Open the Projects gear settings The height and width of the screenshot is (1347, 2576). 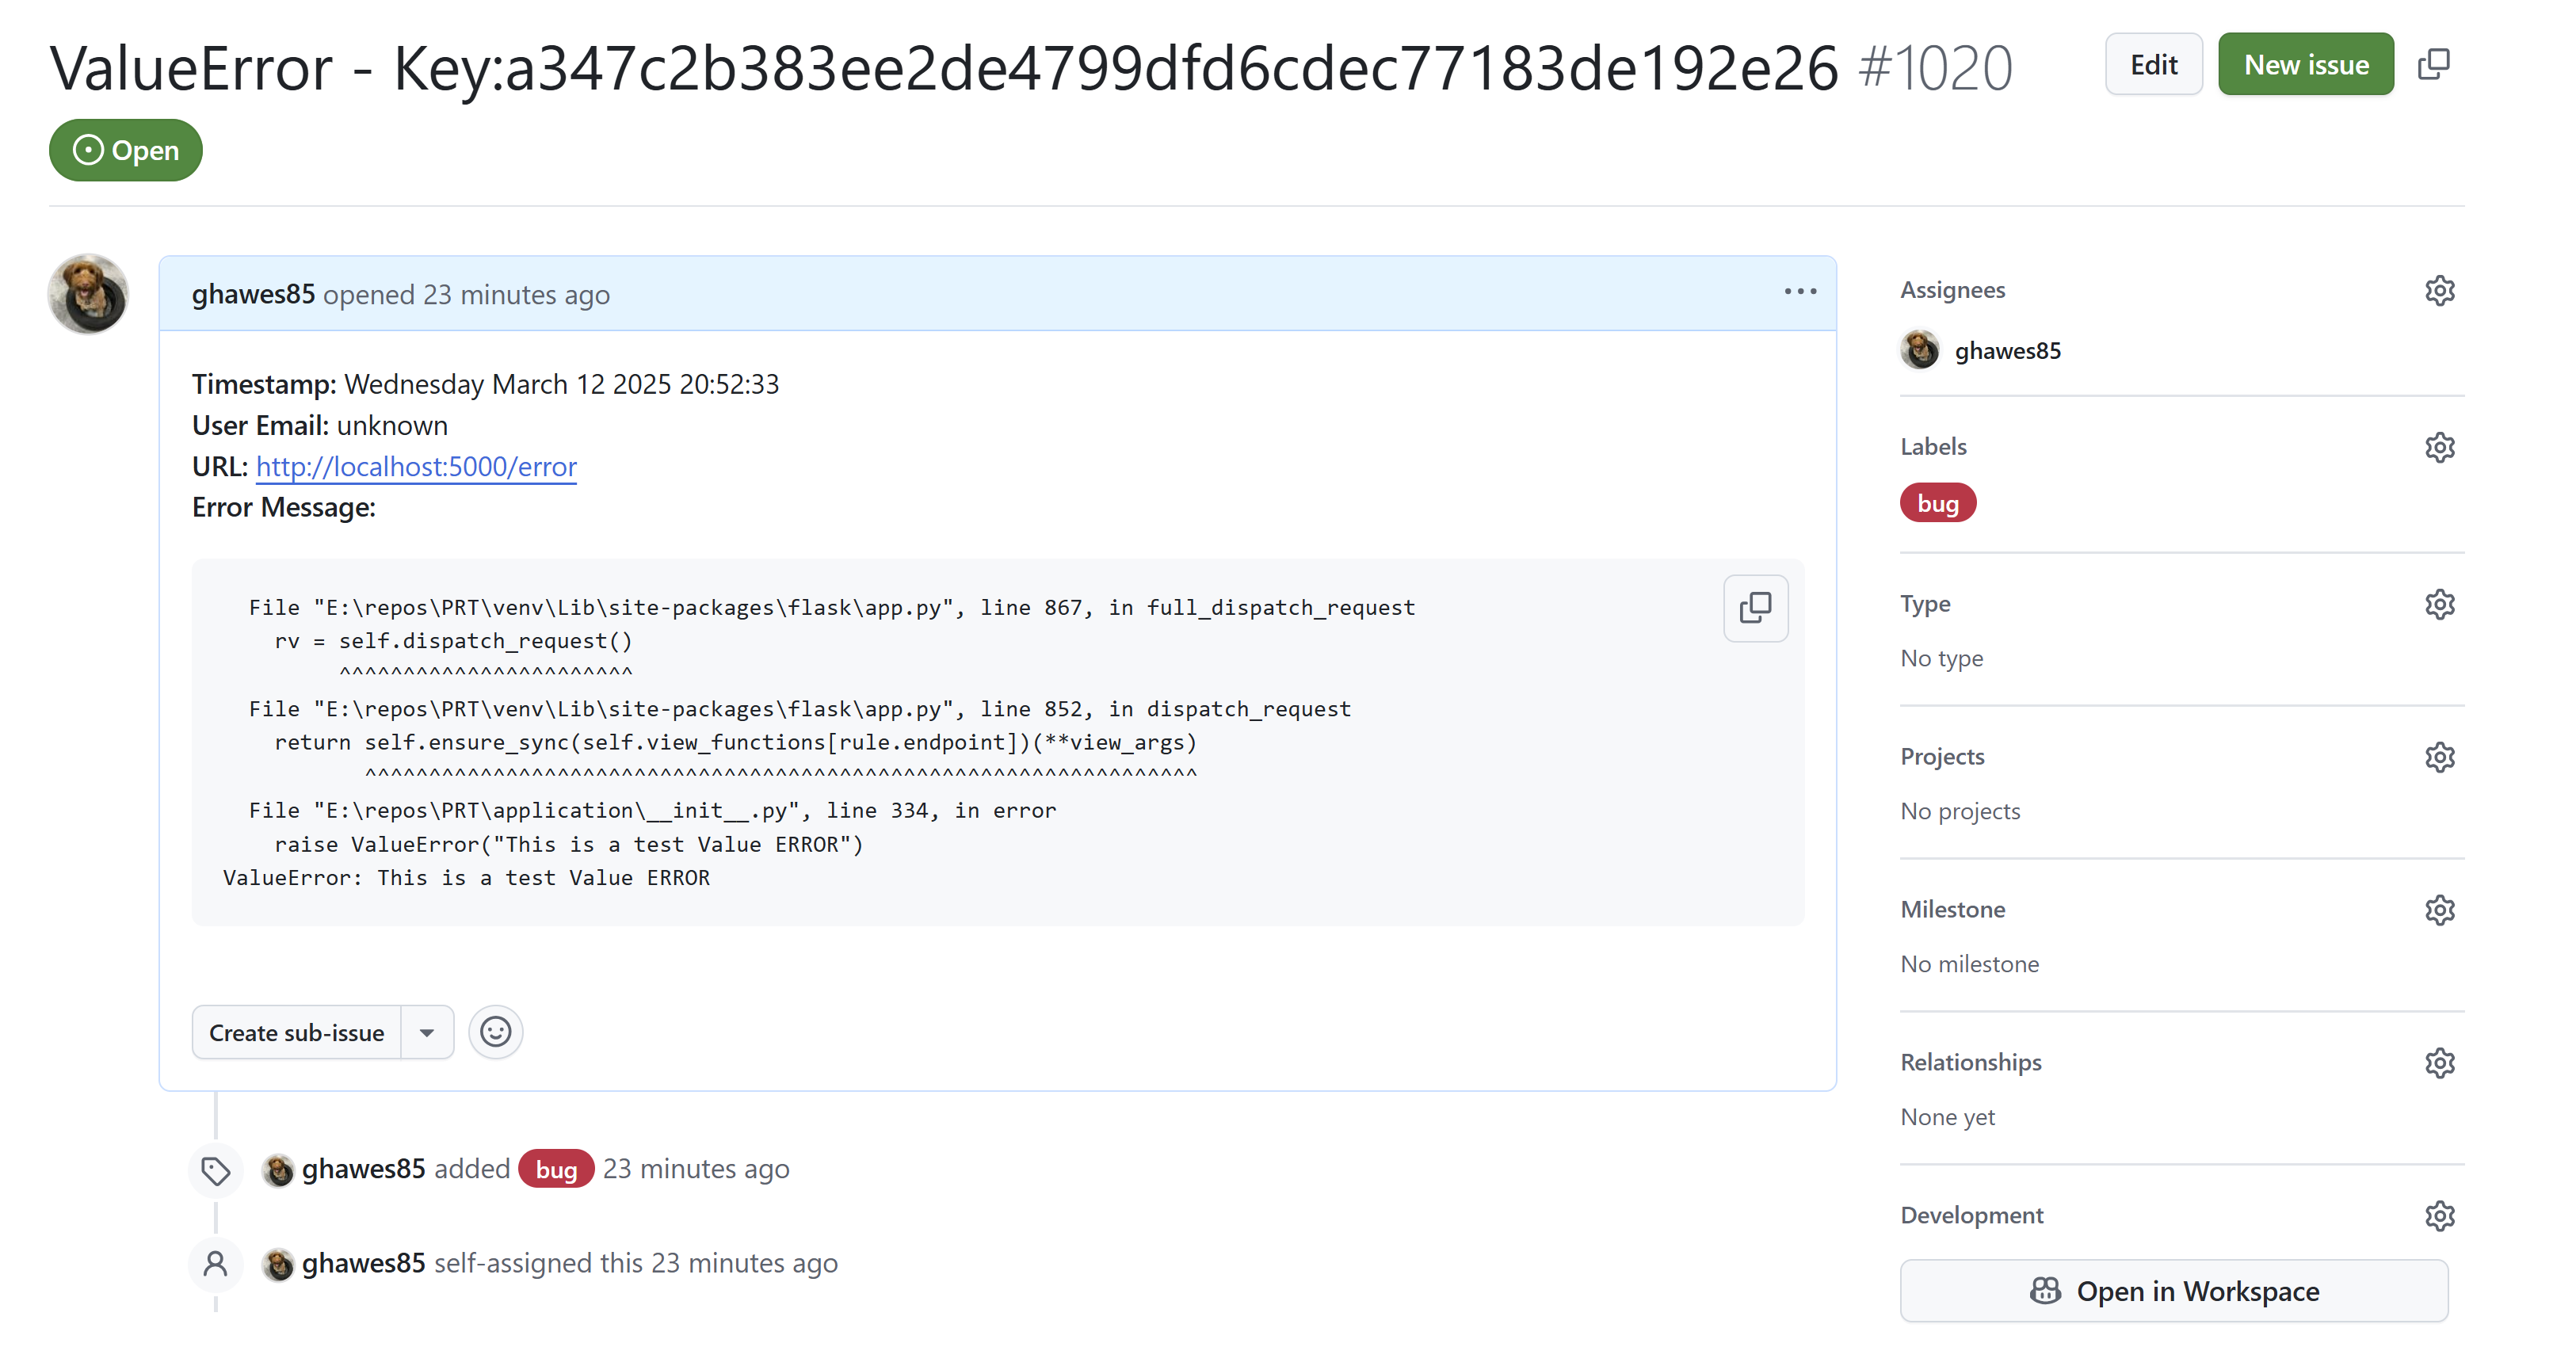2439,757
